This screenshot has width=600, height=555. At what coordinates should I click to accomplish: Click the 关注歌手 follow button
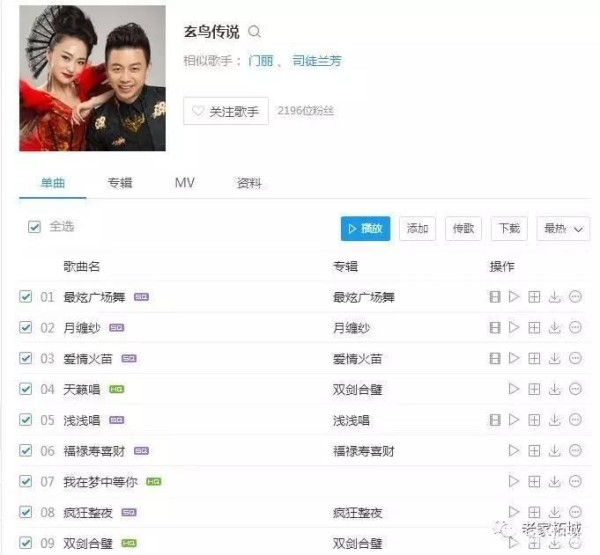[226, 111]
